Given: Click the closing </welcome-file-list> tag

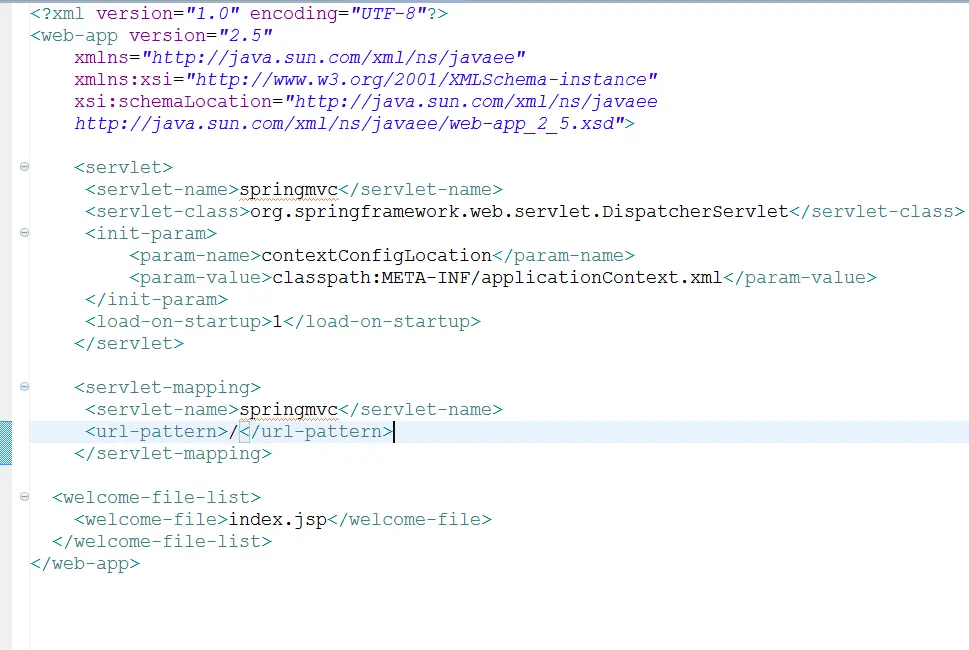Looking at the screenshot, I should (x=162, y=542).
